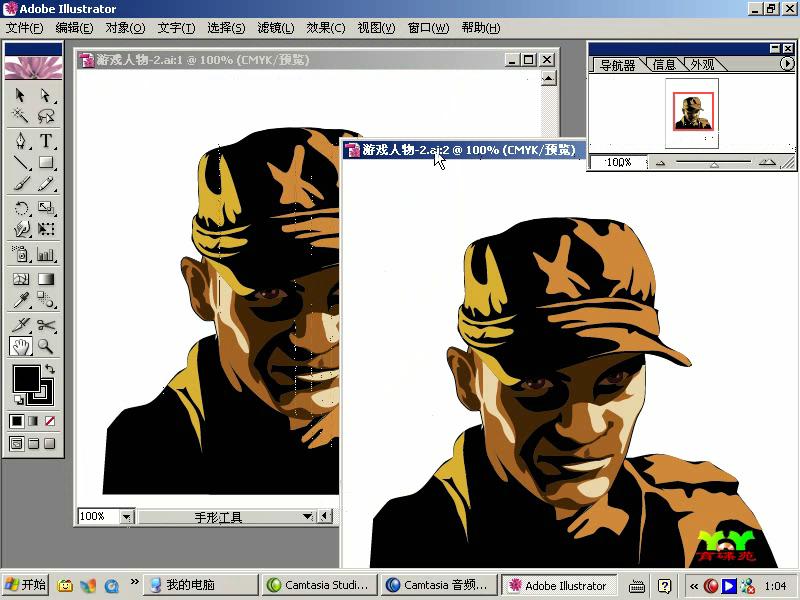The height and width of the screenshot is (600, 800).
Task: Activate the Type tool
Action: point(45,140)
